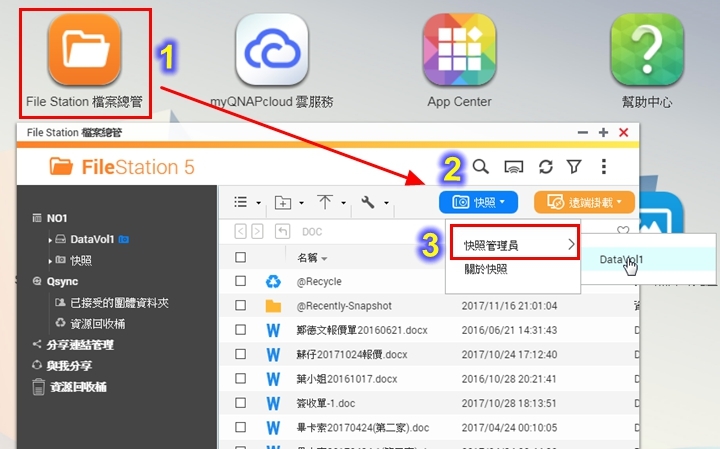The image size is (720, 449).
Task: Check the box for @Recently-Snapshot
Action: [240, 305]
